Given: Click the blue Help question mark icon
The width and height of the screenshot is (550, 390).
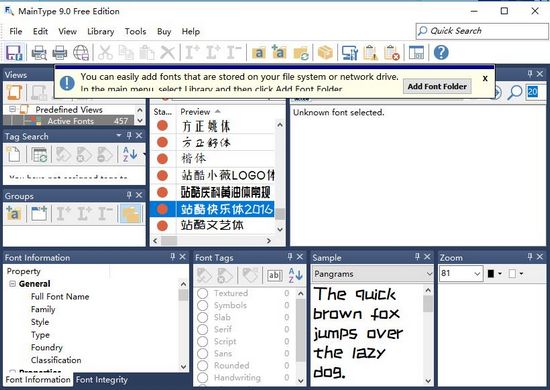Looking at the screenshot, I should point(441,53).
